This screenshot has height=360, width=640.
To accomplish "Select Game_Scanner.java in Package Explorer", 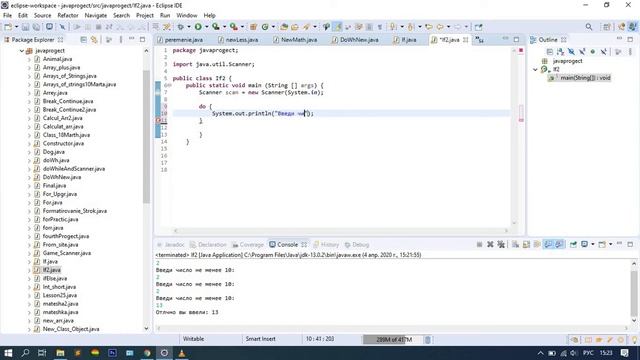I will click(x=67, y=253).
